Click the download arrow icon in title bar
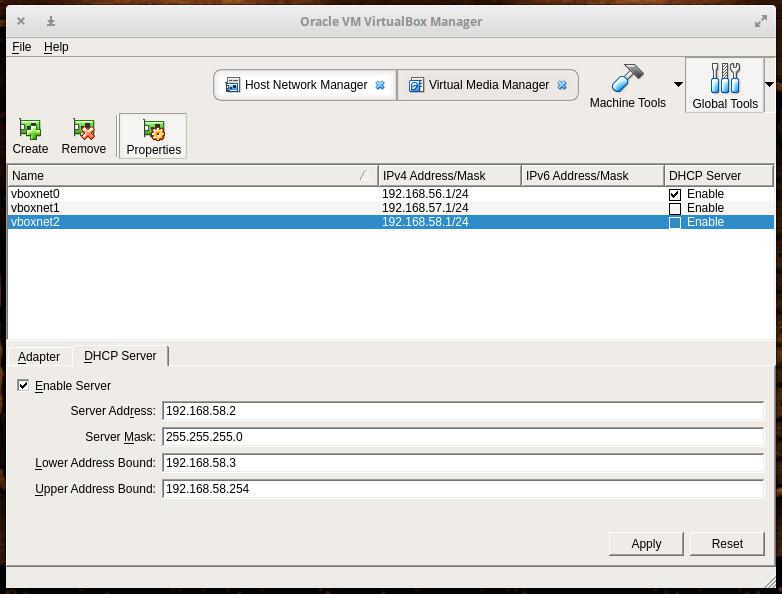Screen dimensions: 782x594 coord(51,21)
